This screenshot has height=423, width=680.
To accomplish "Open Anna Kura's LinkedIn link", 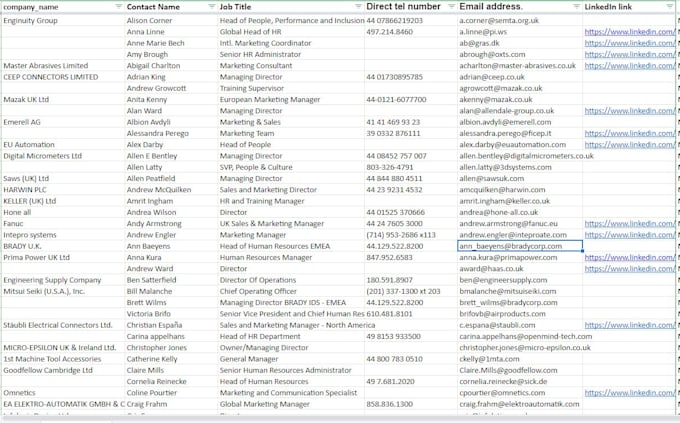I will pyautogui.click(x=630, y=257).
